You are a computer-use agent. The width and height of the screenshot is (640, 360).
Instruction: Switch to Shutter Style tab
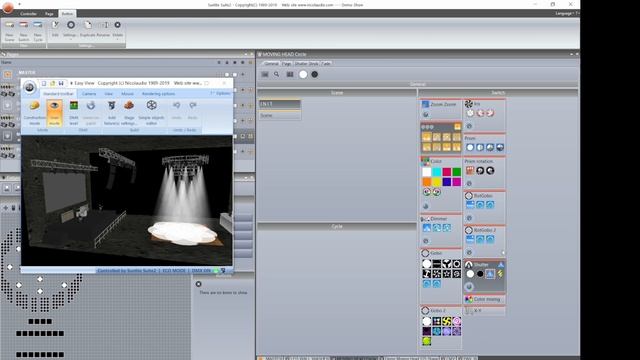pos(306,64)
